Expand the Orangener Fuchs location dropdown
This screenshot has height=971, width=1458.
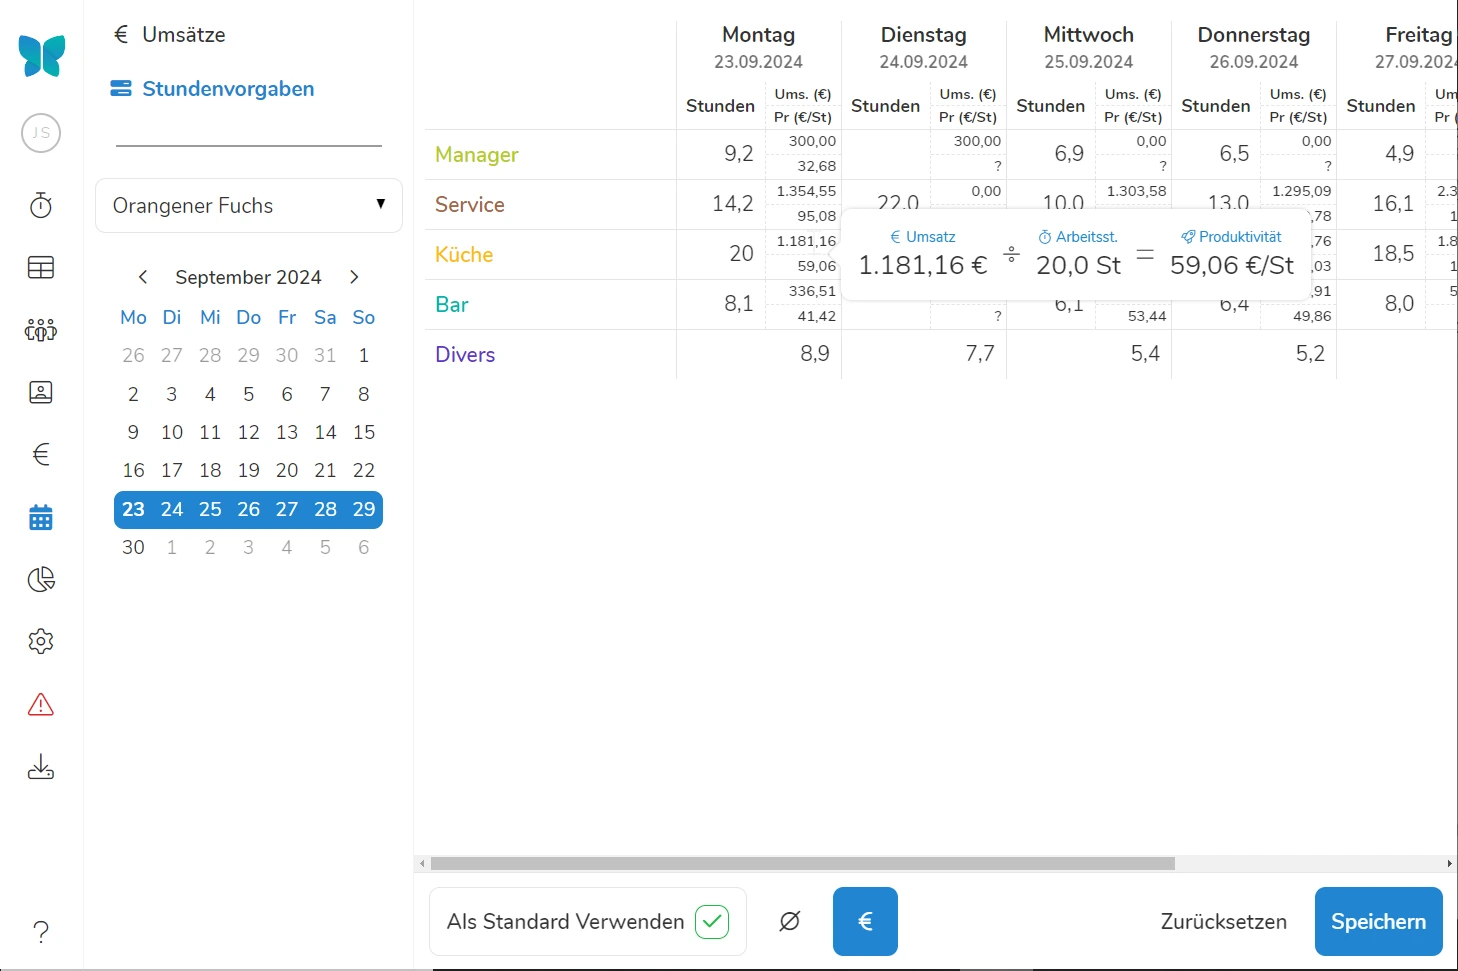(x=249, y=206)
